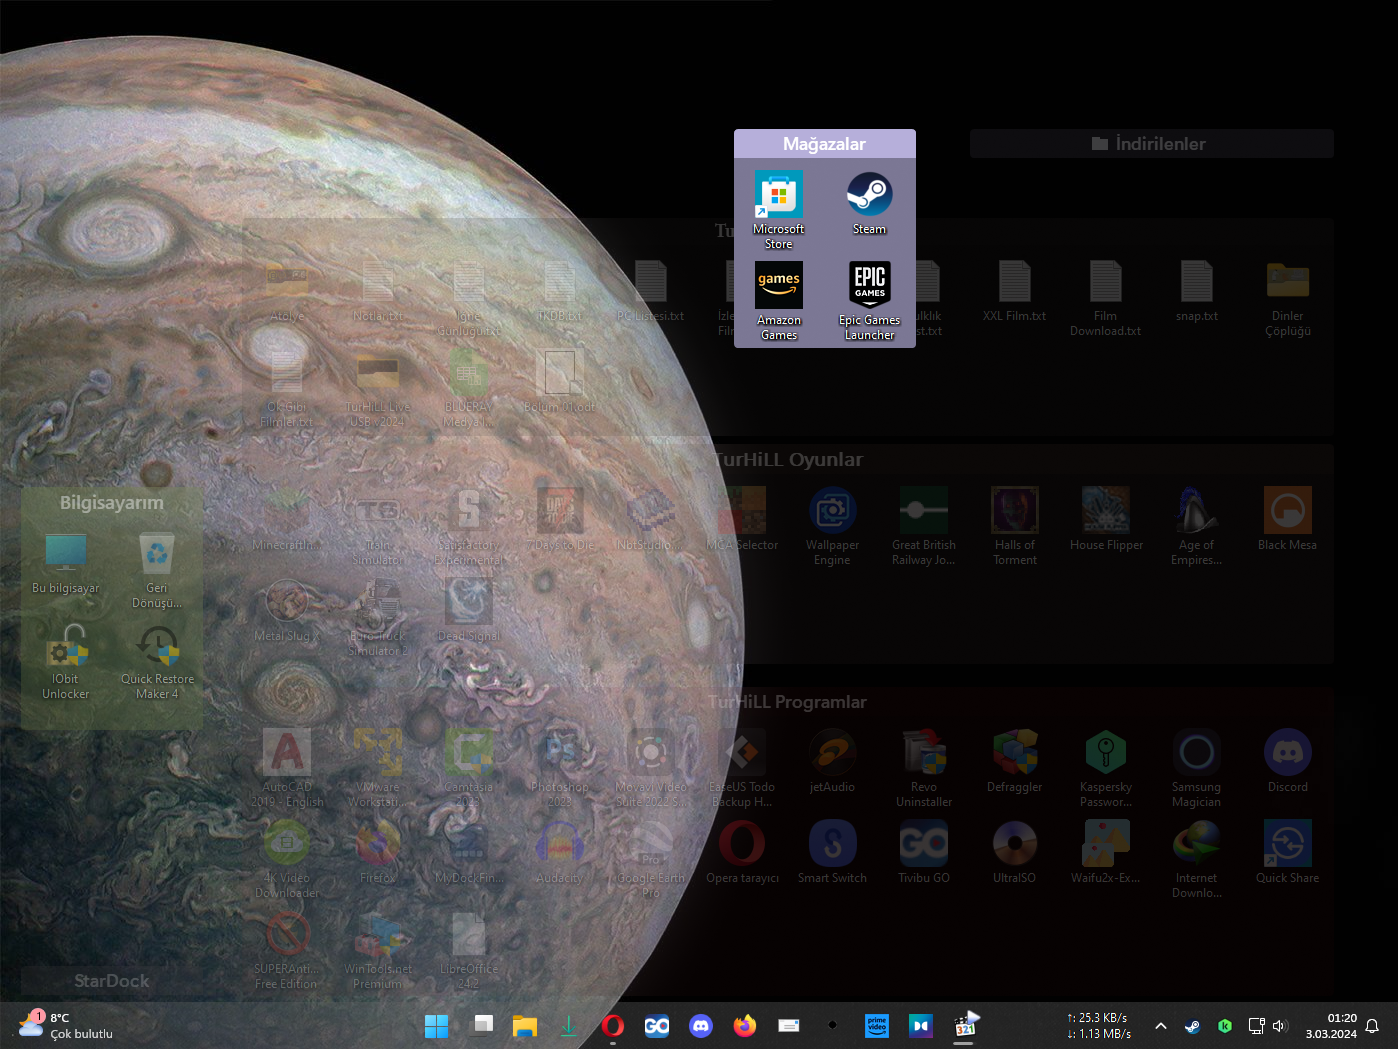Image resolution: width=1398 pixels, height=1049 pixels.
Task: Switch to Opera on the taskbar
Action: [613, 1026]
